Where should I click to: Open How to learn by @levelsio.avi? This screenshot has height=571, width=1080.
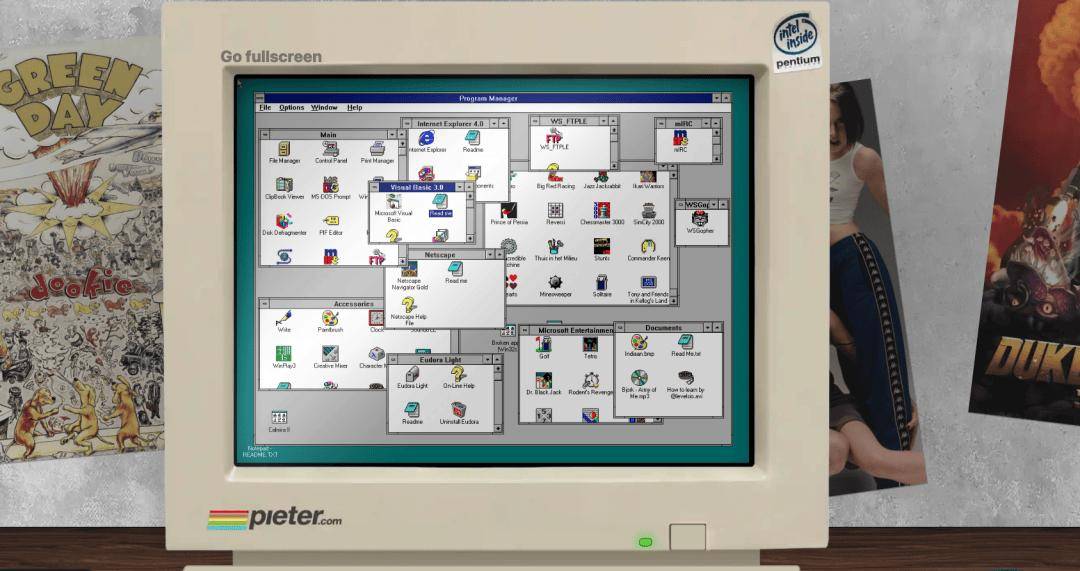685,384
